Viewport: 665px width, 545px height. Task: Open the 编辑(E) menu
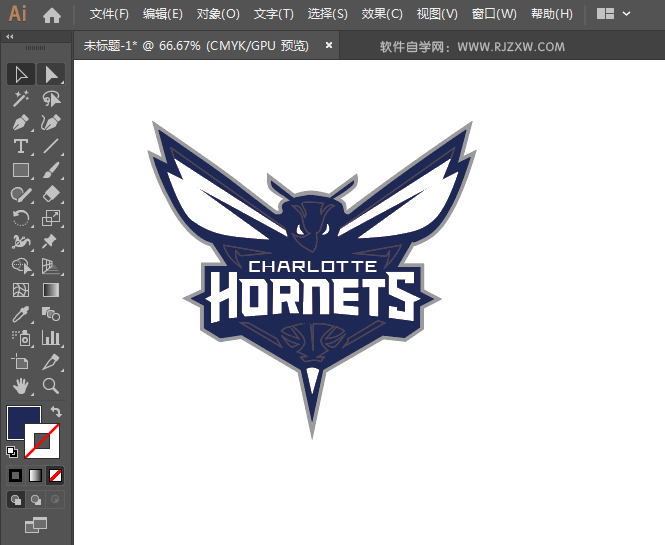click(163, 14)
